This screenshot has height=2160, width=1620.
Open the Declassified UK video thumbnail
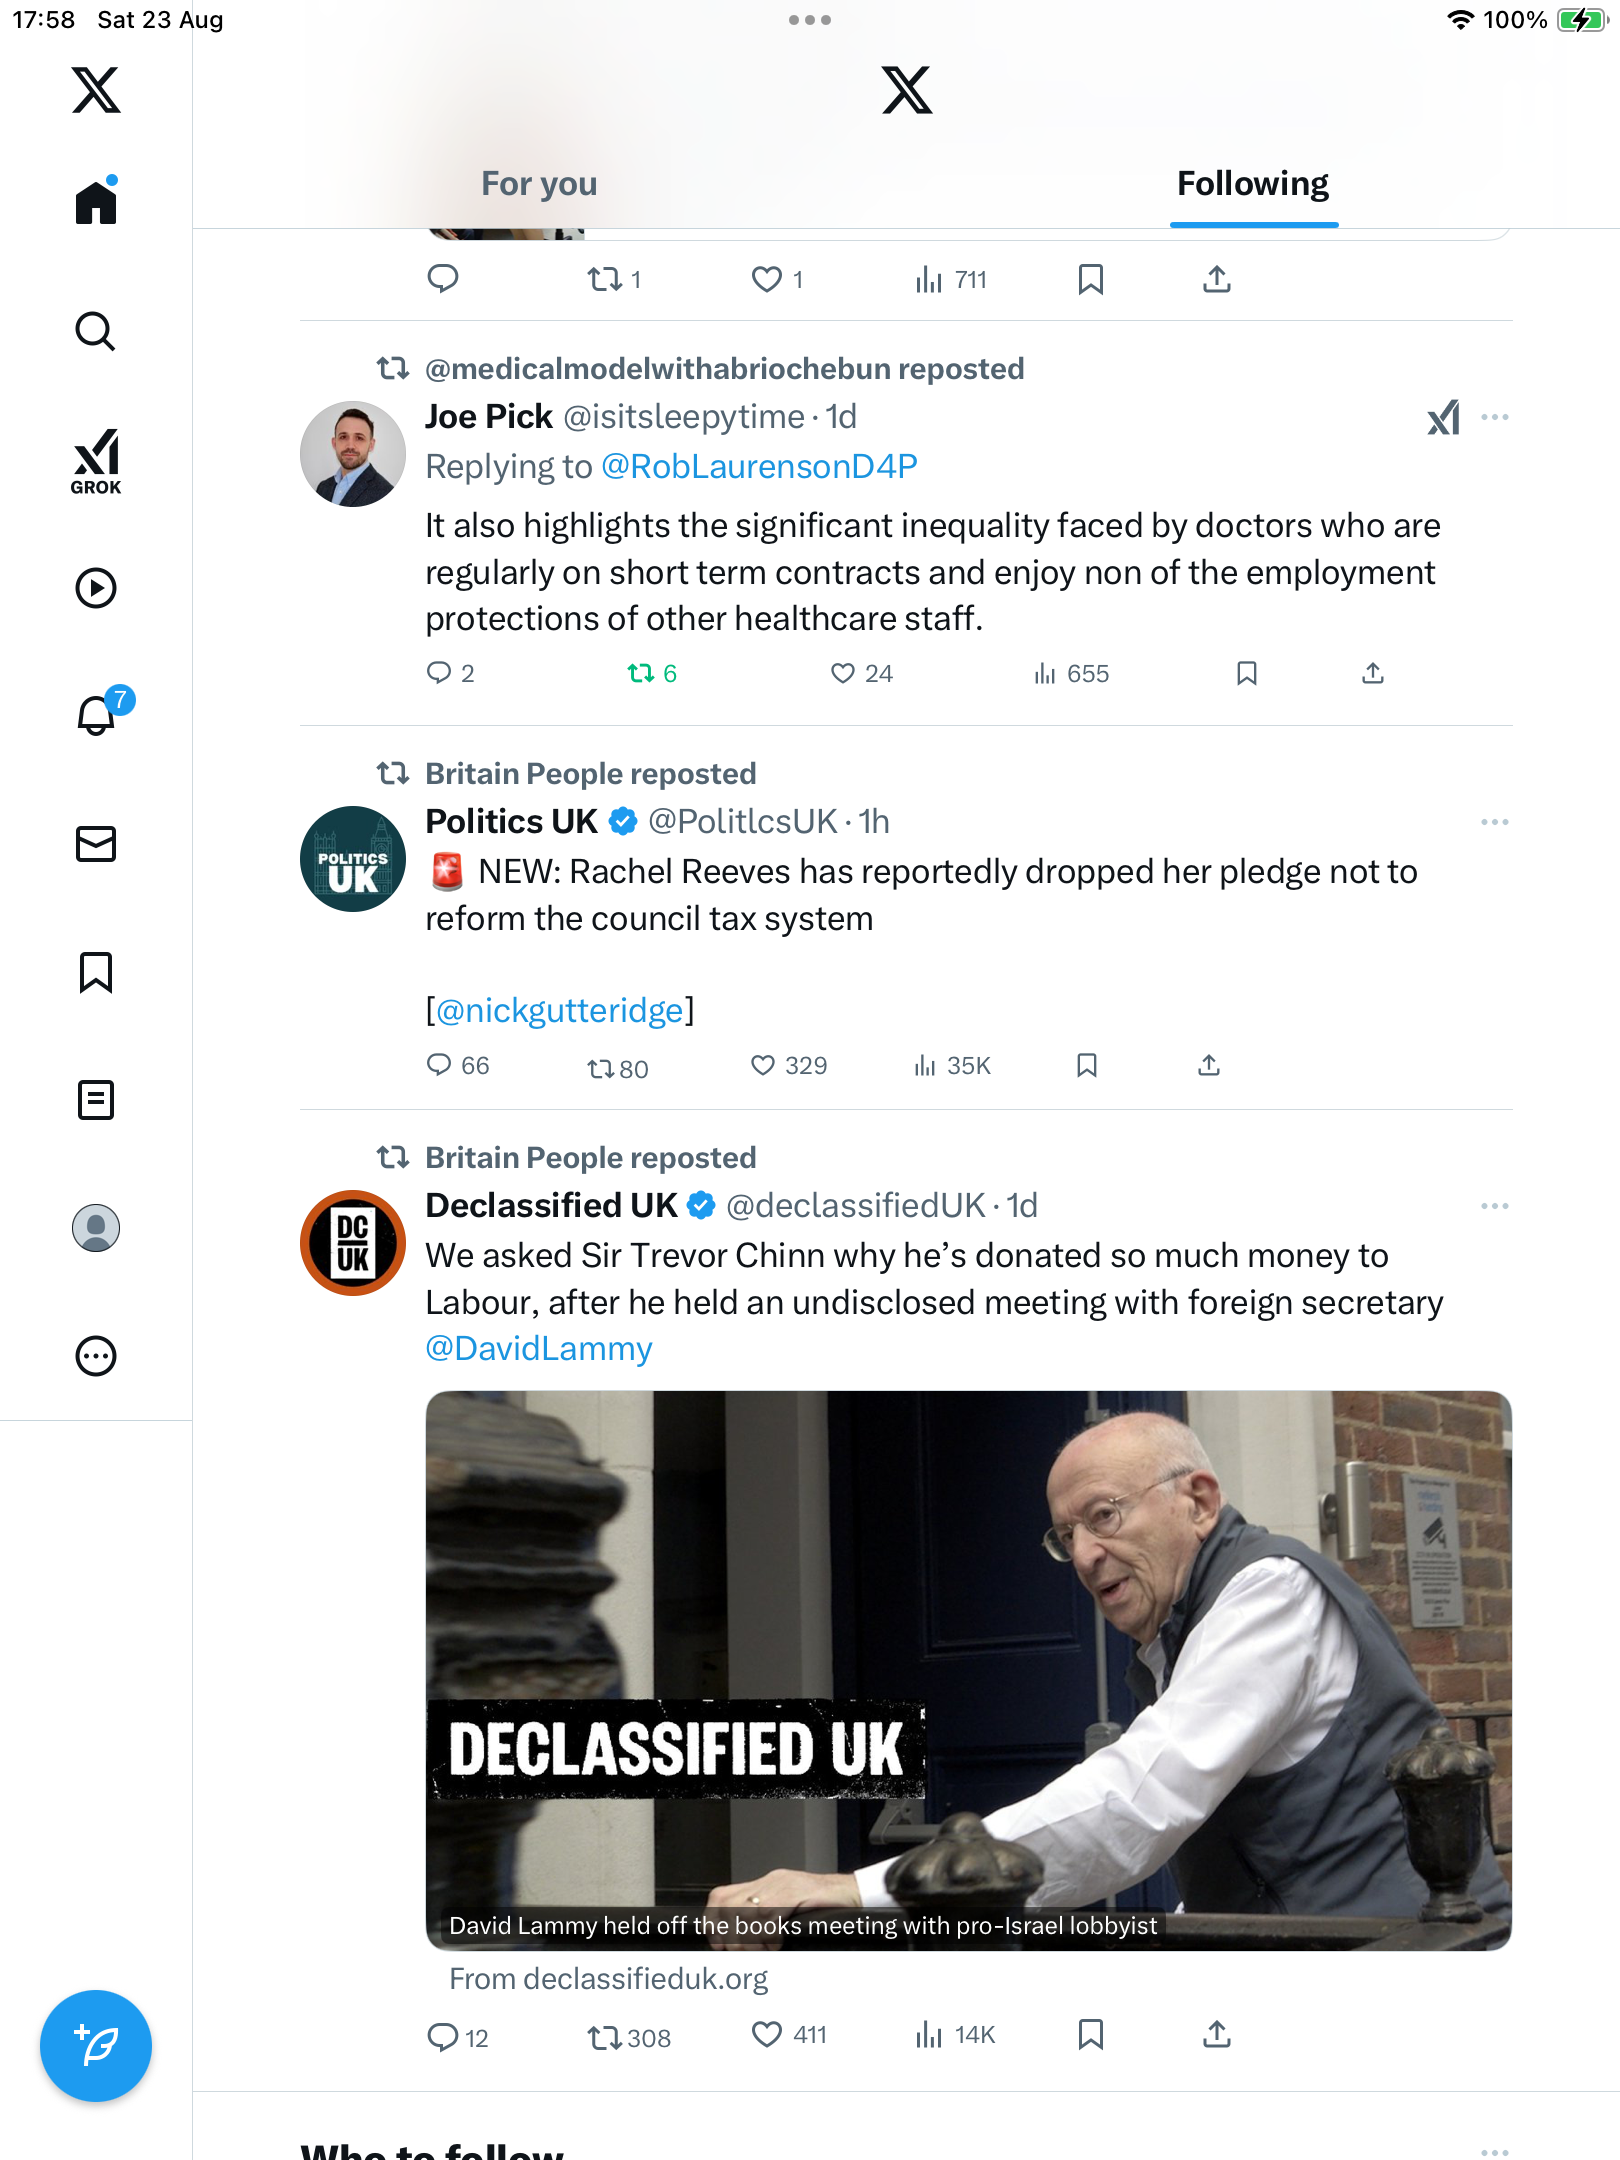(x=968, y=1670)
